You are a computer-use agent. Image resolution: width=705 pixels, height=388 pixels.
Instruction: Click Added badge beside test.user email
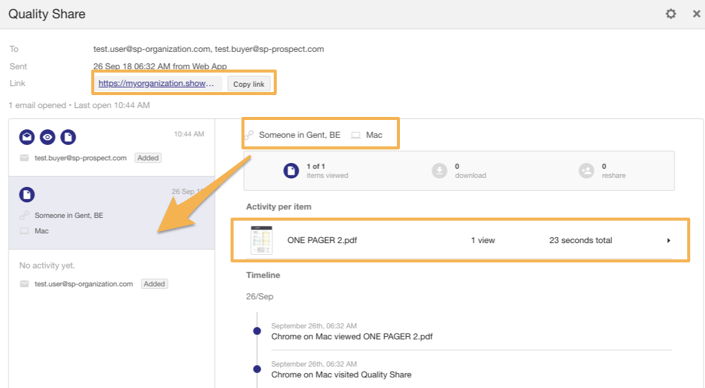(x=154, y=284)
